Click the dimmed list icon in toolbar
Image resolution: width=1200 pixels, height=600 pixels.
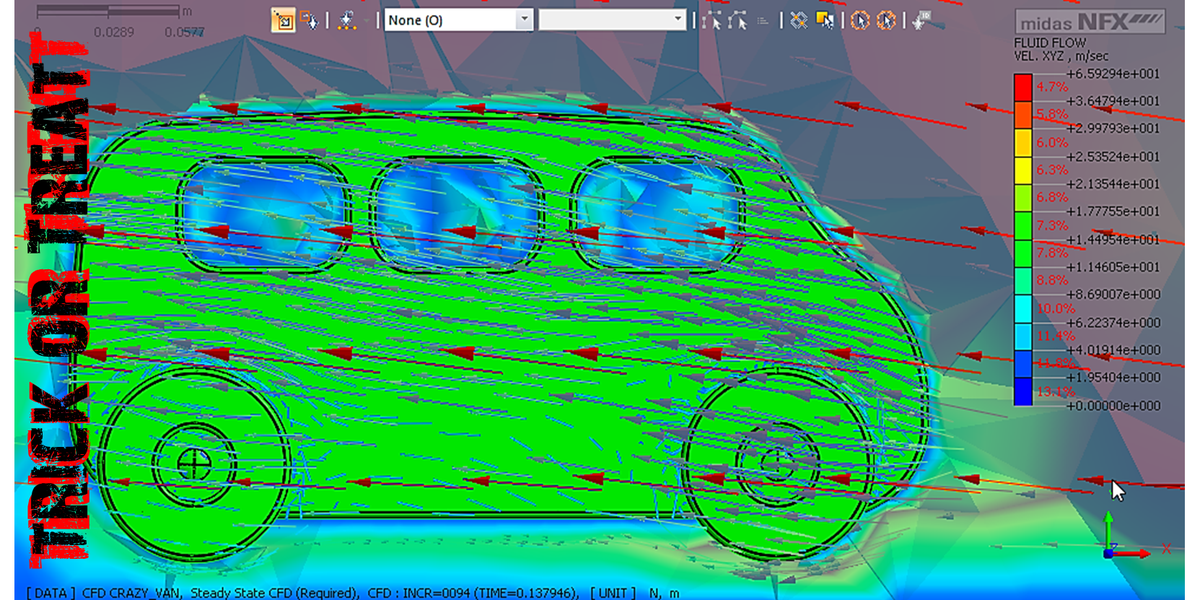click(x=765, y=20)
